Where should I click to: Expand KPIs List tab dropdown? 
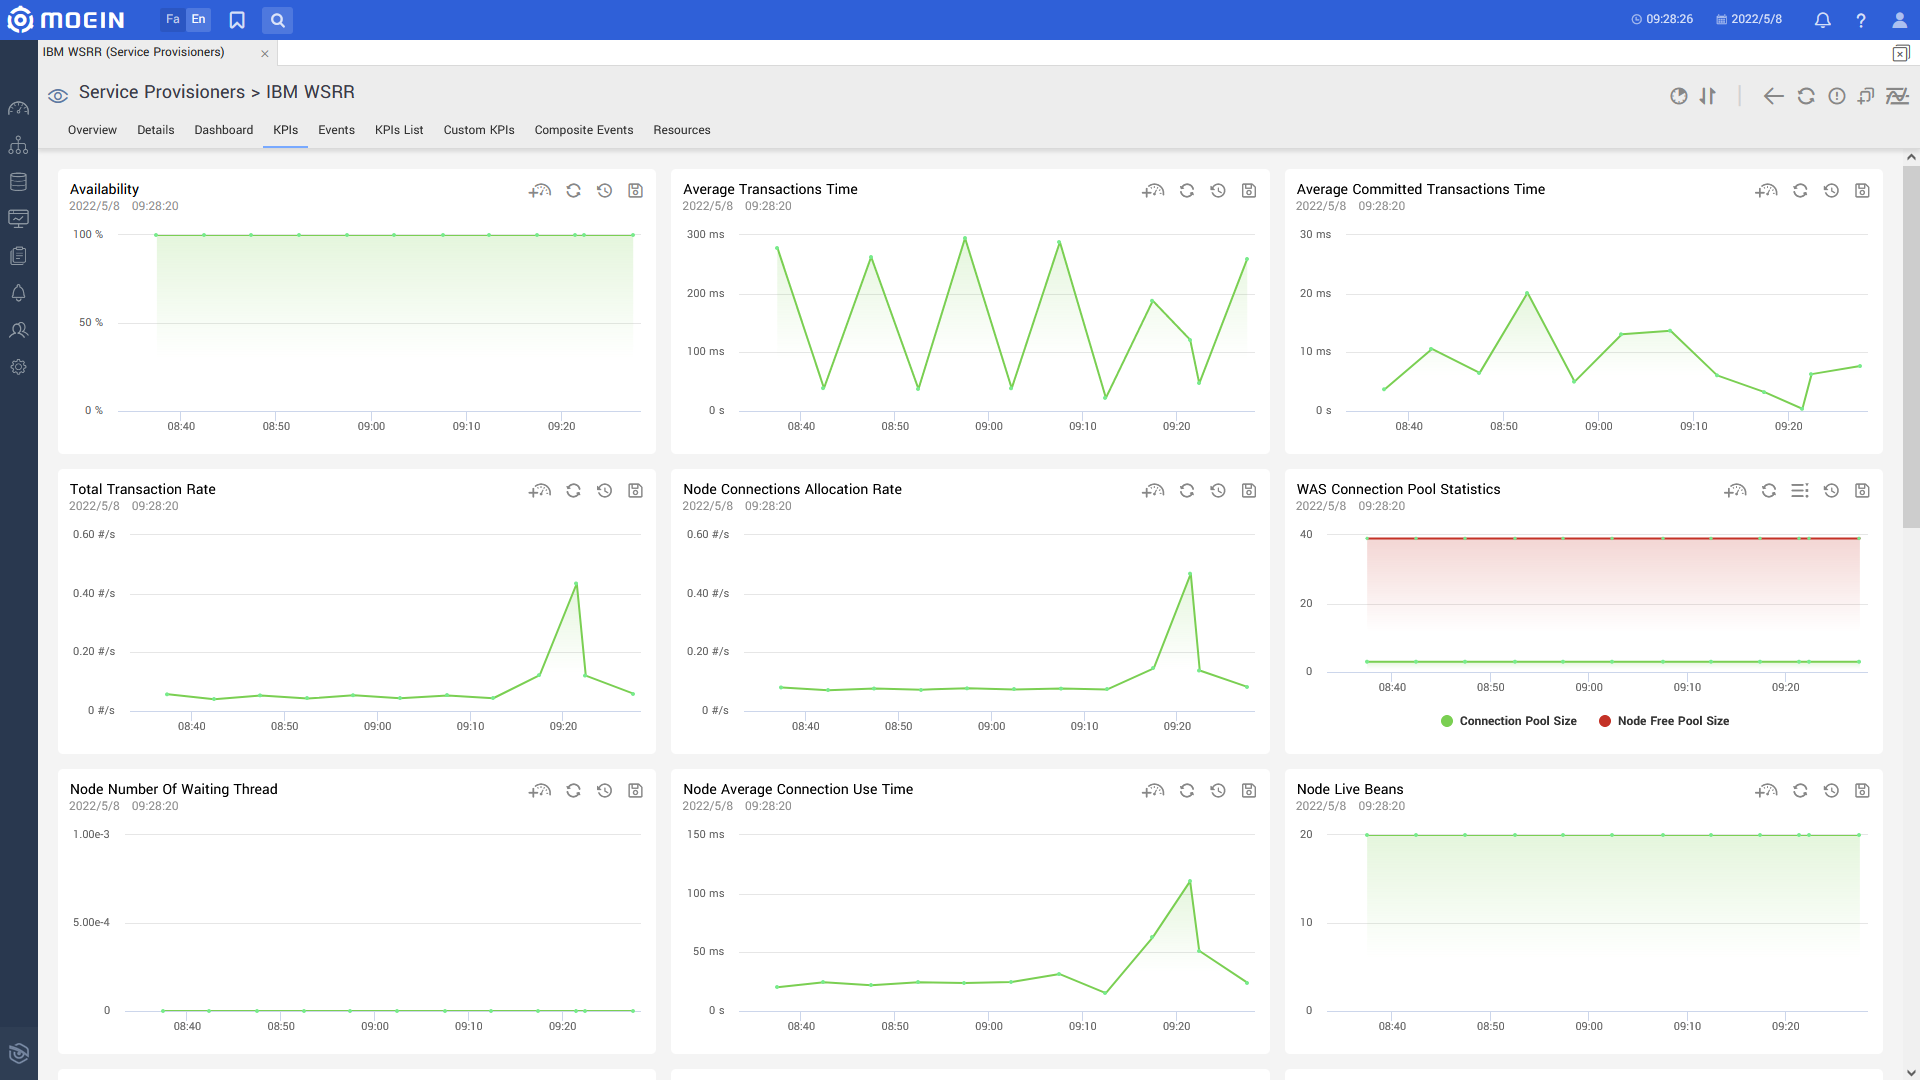[398, 129]
